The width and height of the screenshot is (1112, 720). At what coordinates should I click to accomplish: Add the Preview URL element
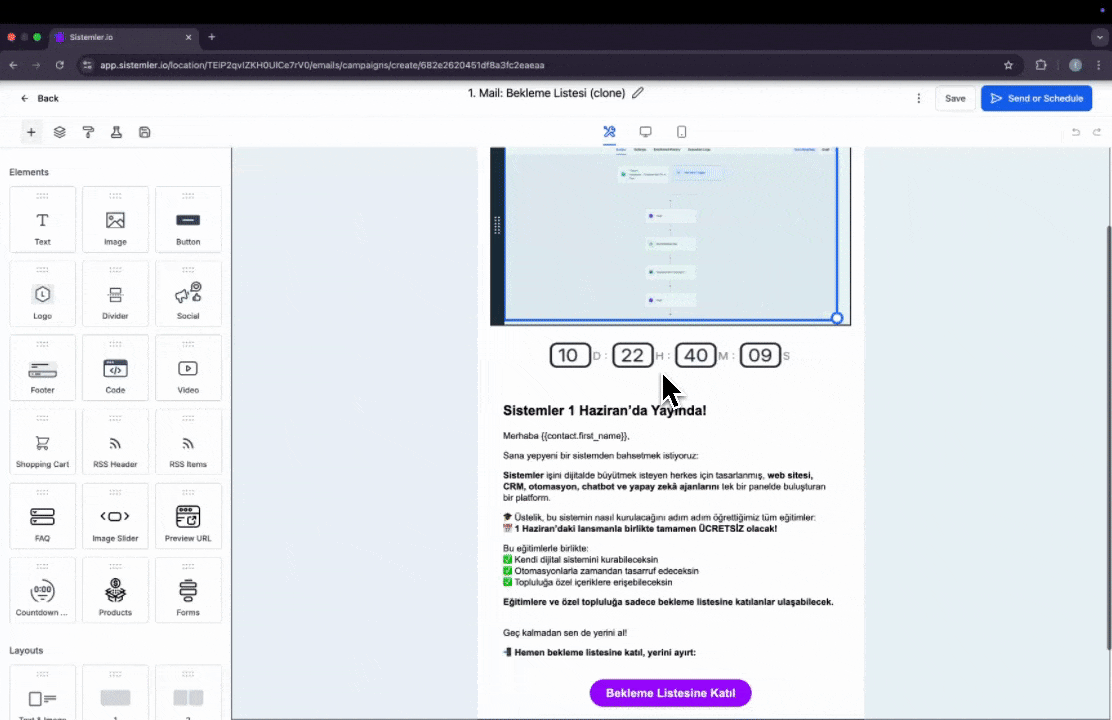(188, 516)
